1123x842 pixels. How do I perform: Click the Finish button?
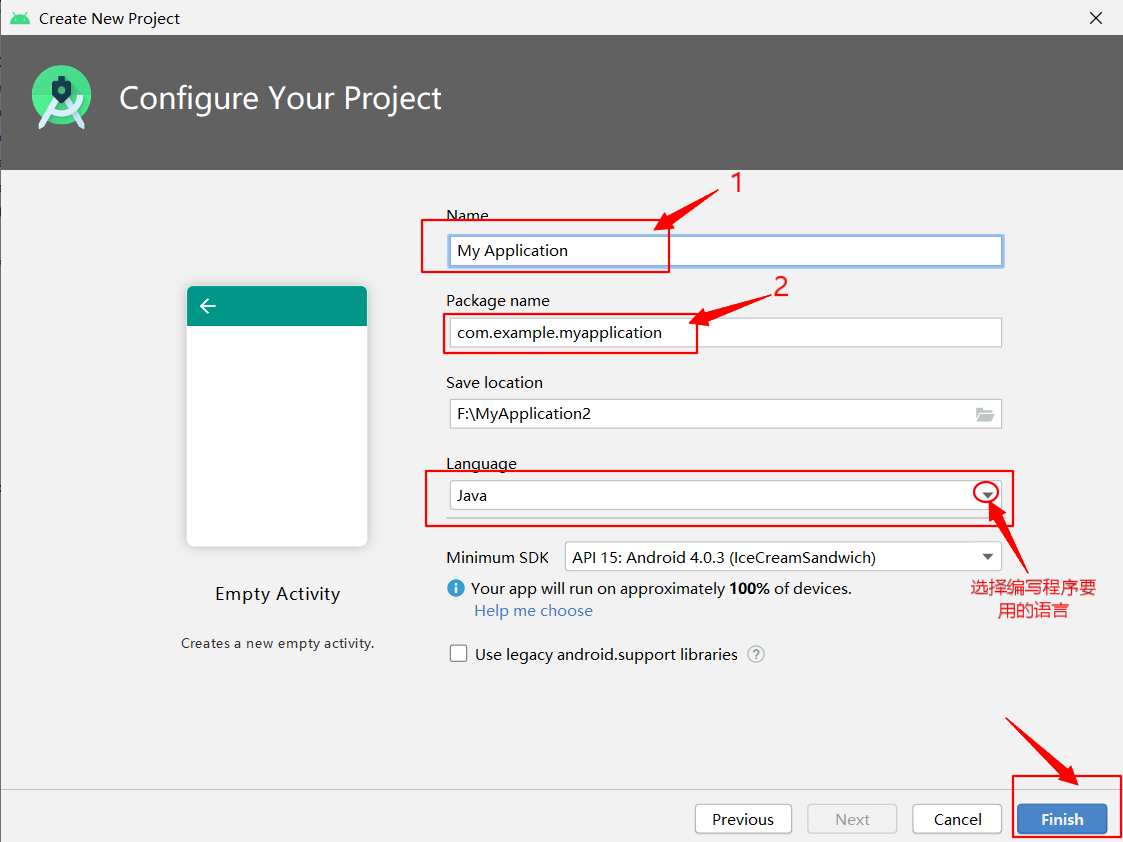coord(1062,819)
